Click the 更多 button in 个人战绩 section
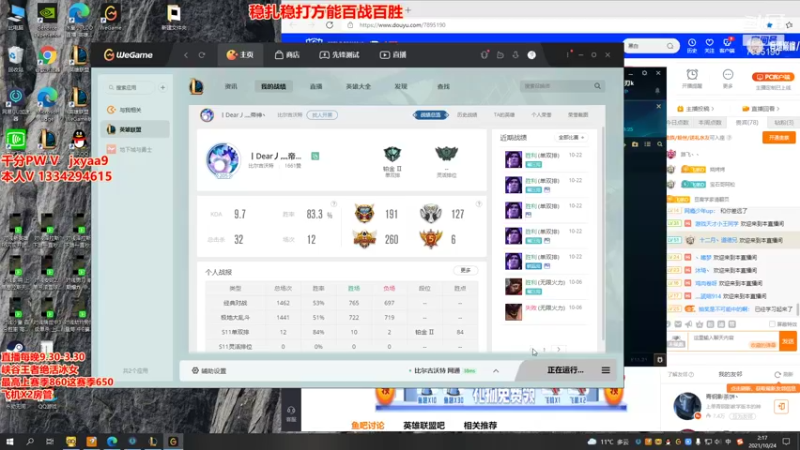Screen dimensions: 800x450 [466, 270]
